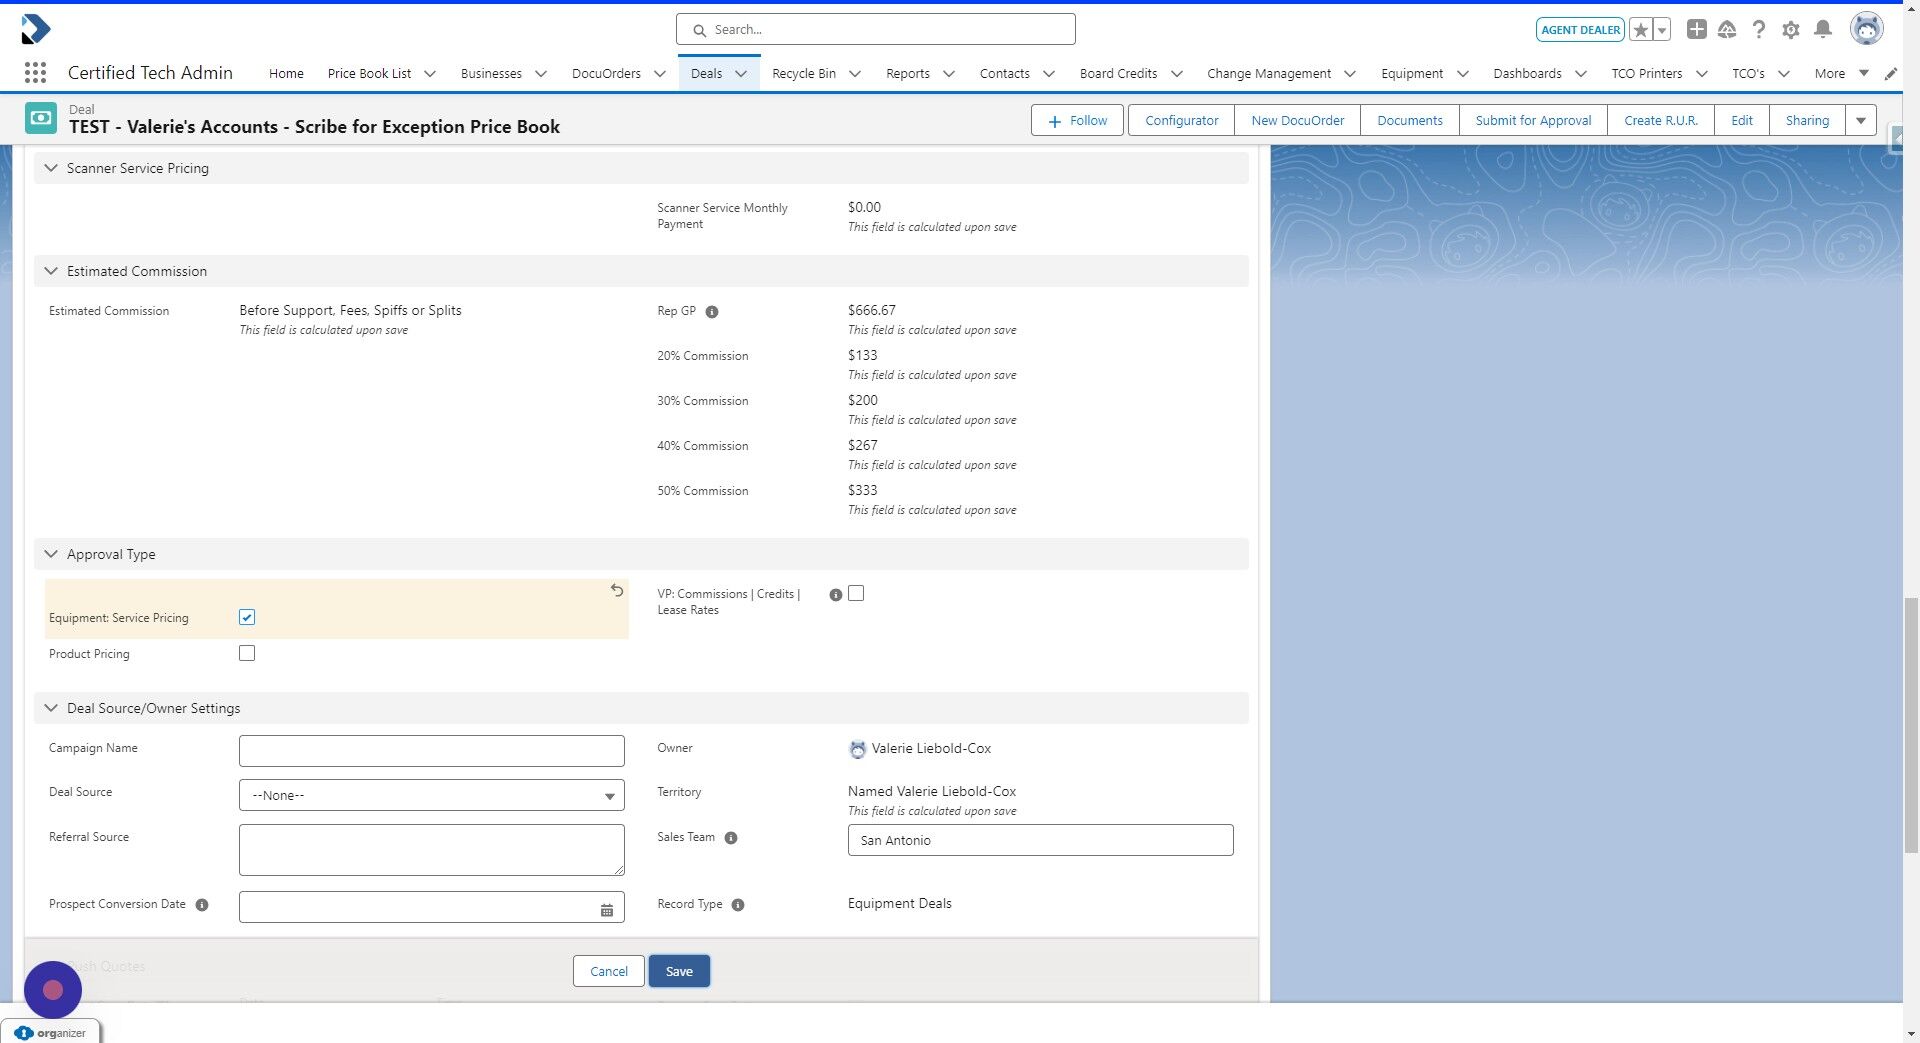Image resolution: width=1920 pixels, height=1043 pixels.
Task: Click the Submit for Approval button
Action: point(1532,120)
